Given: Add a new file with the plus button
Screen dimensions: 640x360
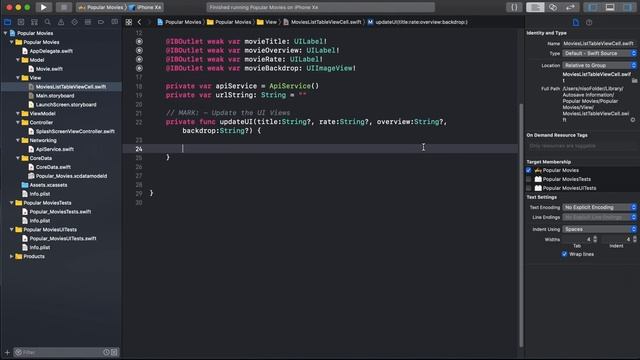Looking at the screenshot, I should pyautogui.click(x=7, y=352).
